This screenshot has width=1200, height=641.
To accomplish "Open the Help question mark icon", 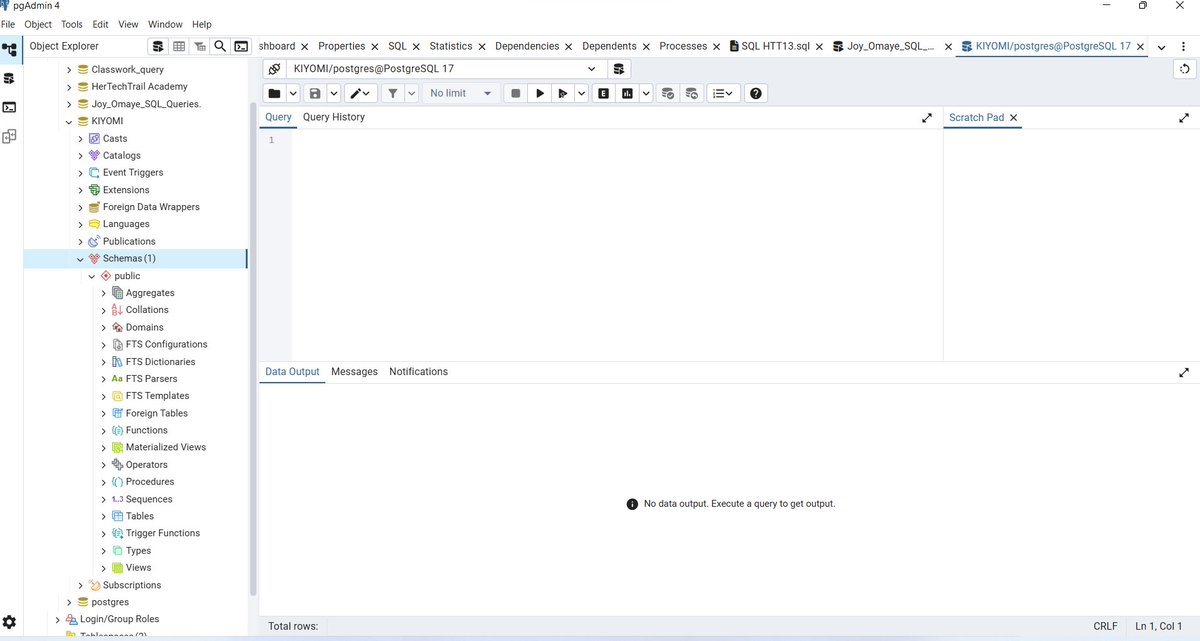I will (756, 93).
